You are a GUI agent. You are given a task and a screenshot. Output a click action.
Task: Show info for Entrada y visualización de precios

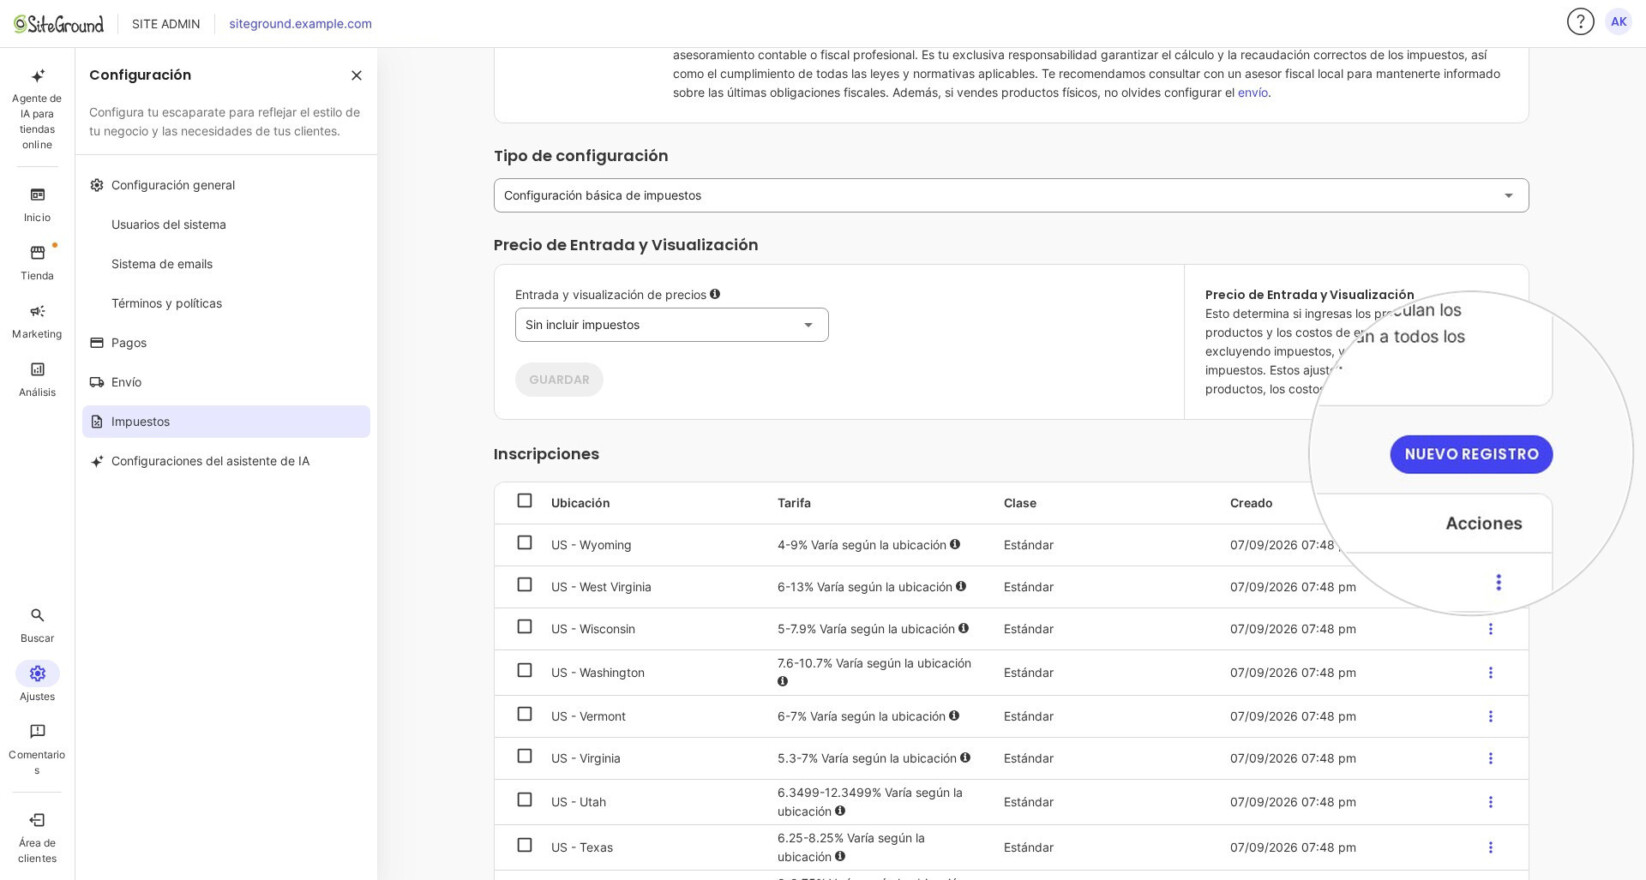[715, 294]
